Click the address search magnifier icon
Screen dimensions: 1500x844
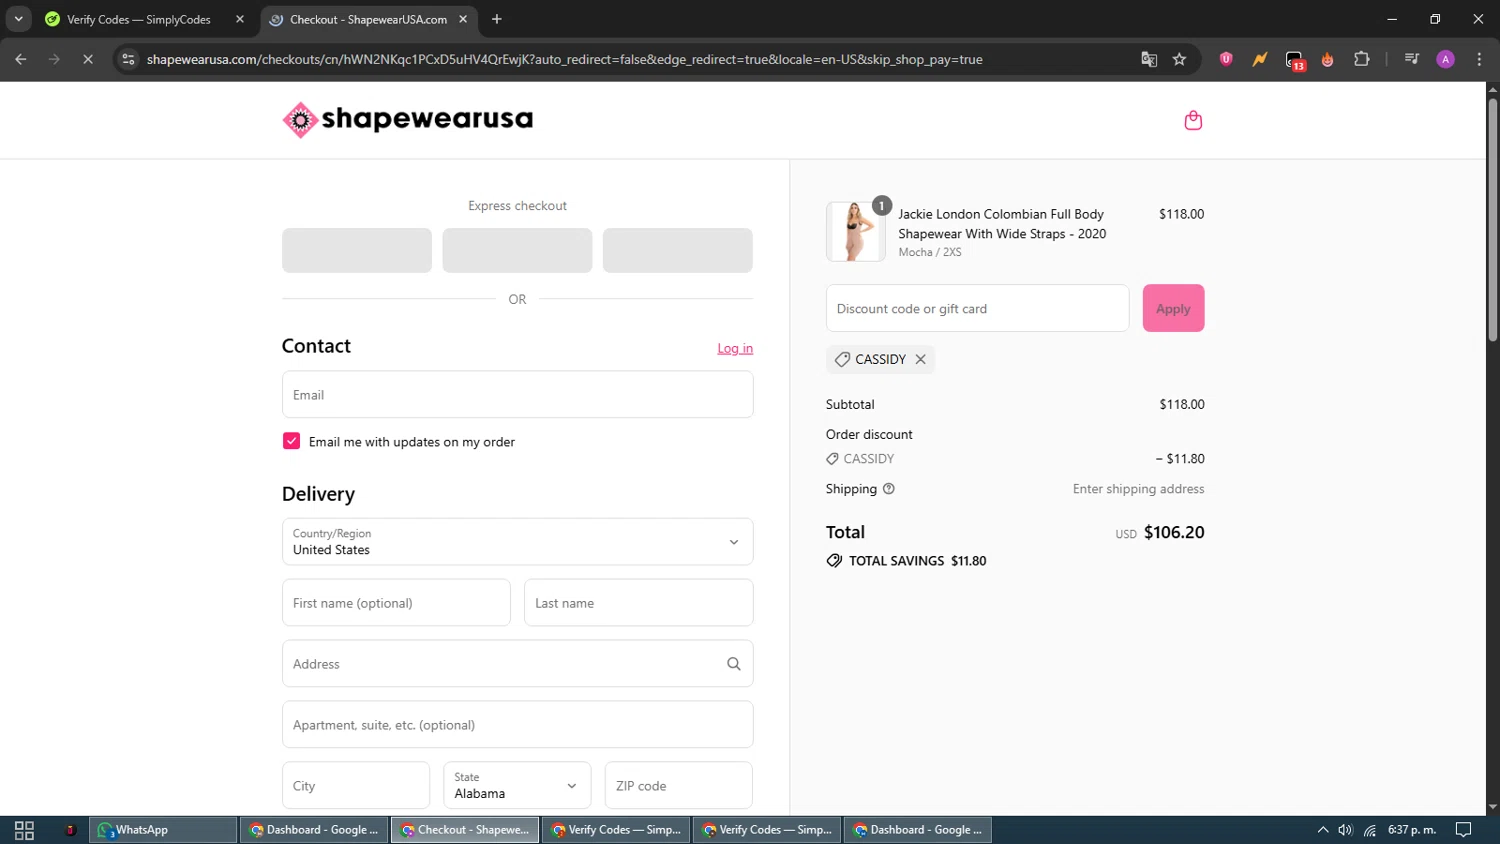pos(733,664)
